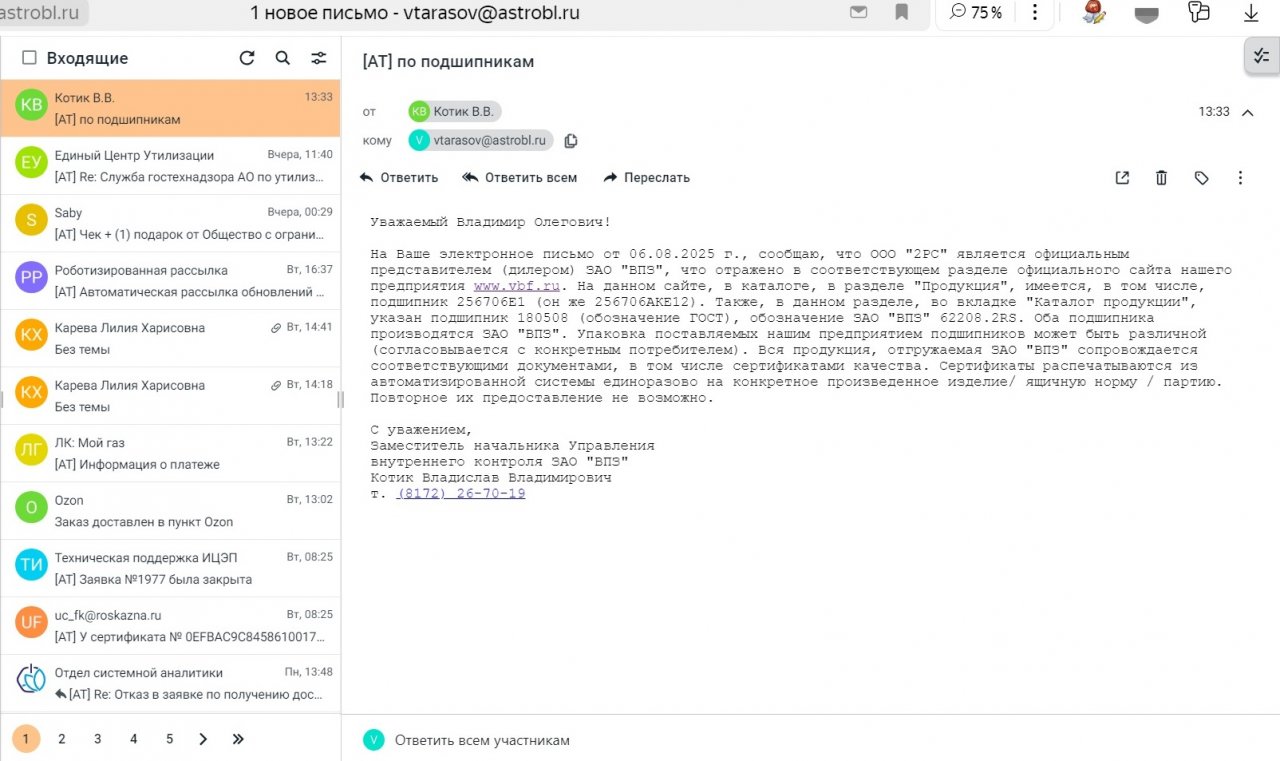The image size is (1280, 761).
Task: Open the browser downloads icon
Action: [1250, 13]
